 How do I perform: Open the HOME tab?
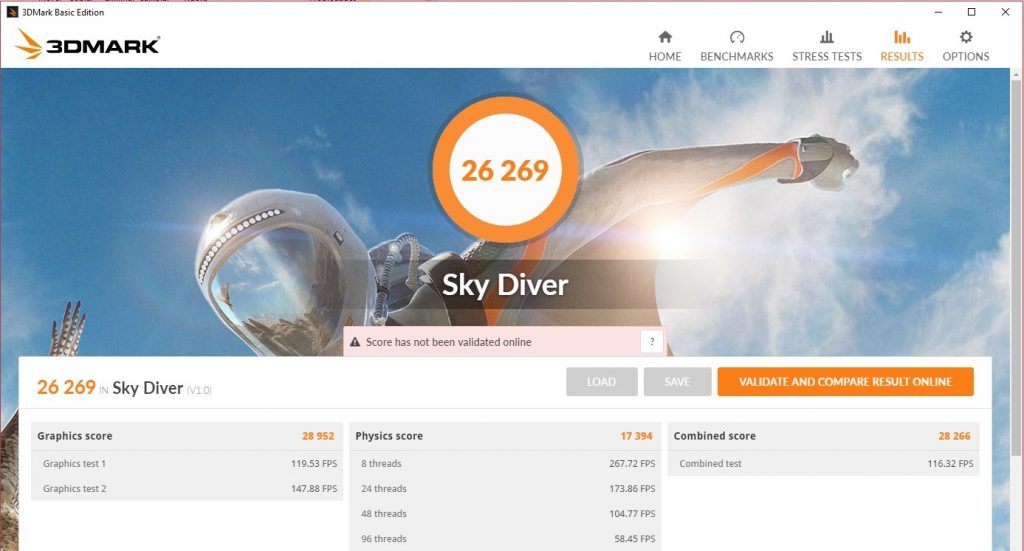click(665, 46)
